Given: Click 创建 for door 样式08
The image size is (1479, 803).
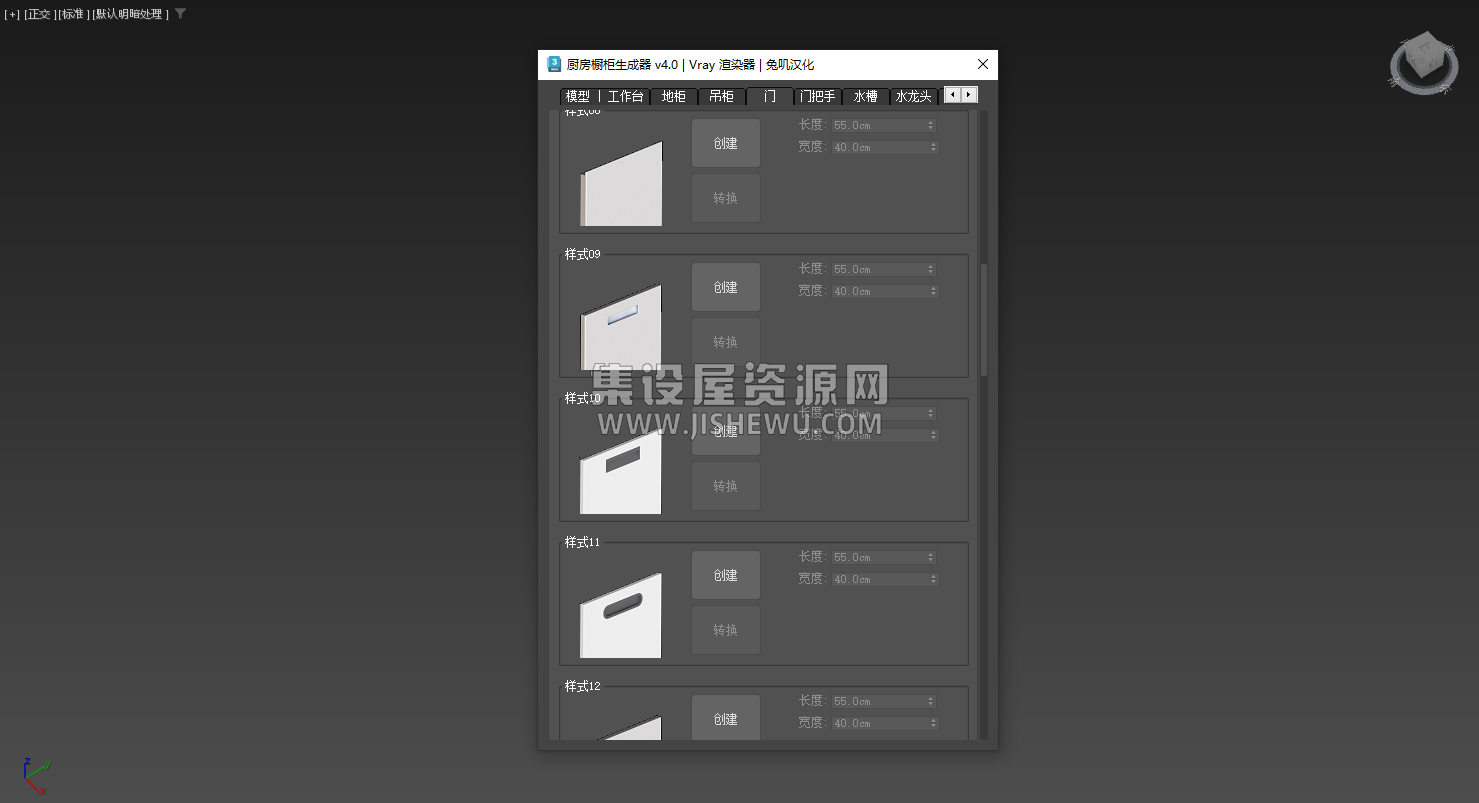Looking at the screenshot, I should 726,143.
